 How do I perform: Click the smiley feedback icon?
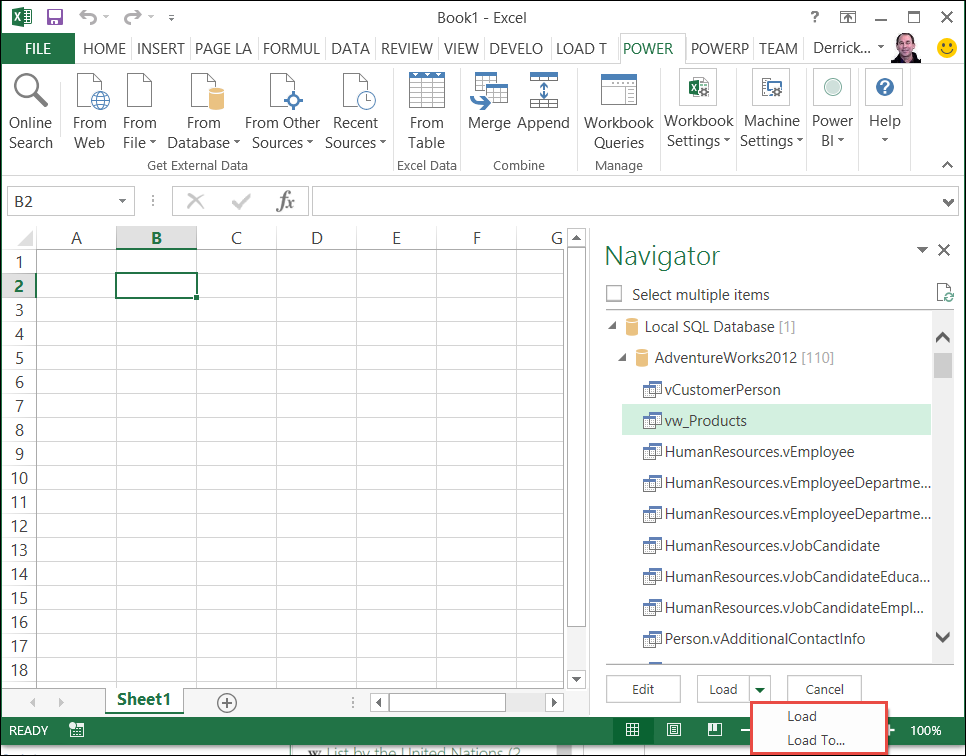[x=946, y=48]
